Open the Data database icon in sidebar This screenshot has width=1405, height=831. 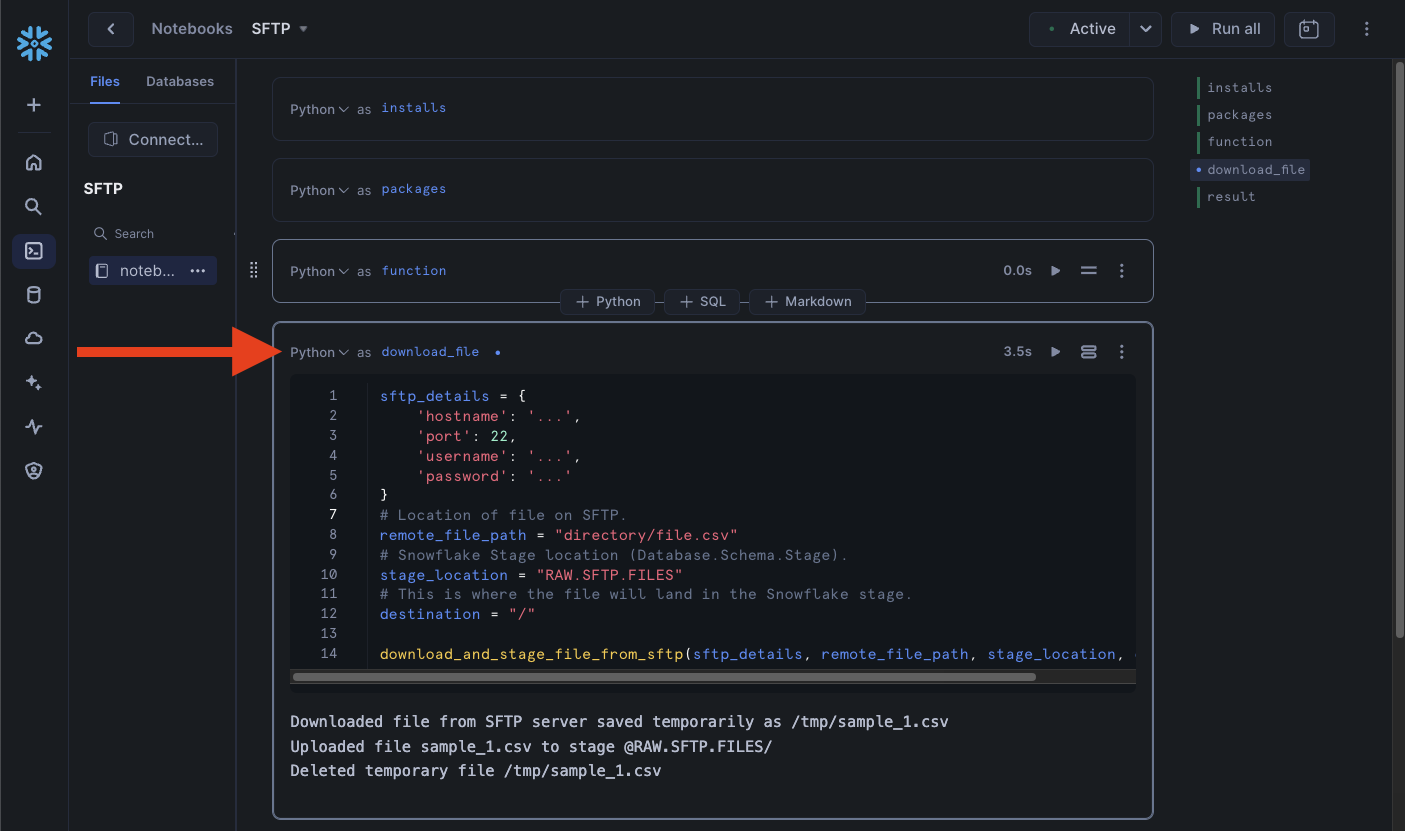pyautogui.click(x=34, y=295)
